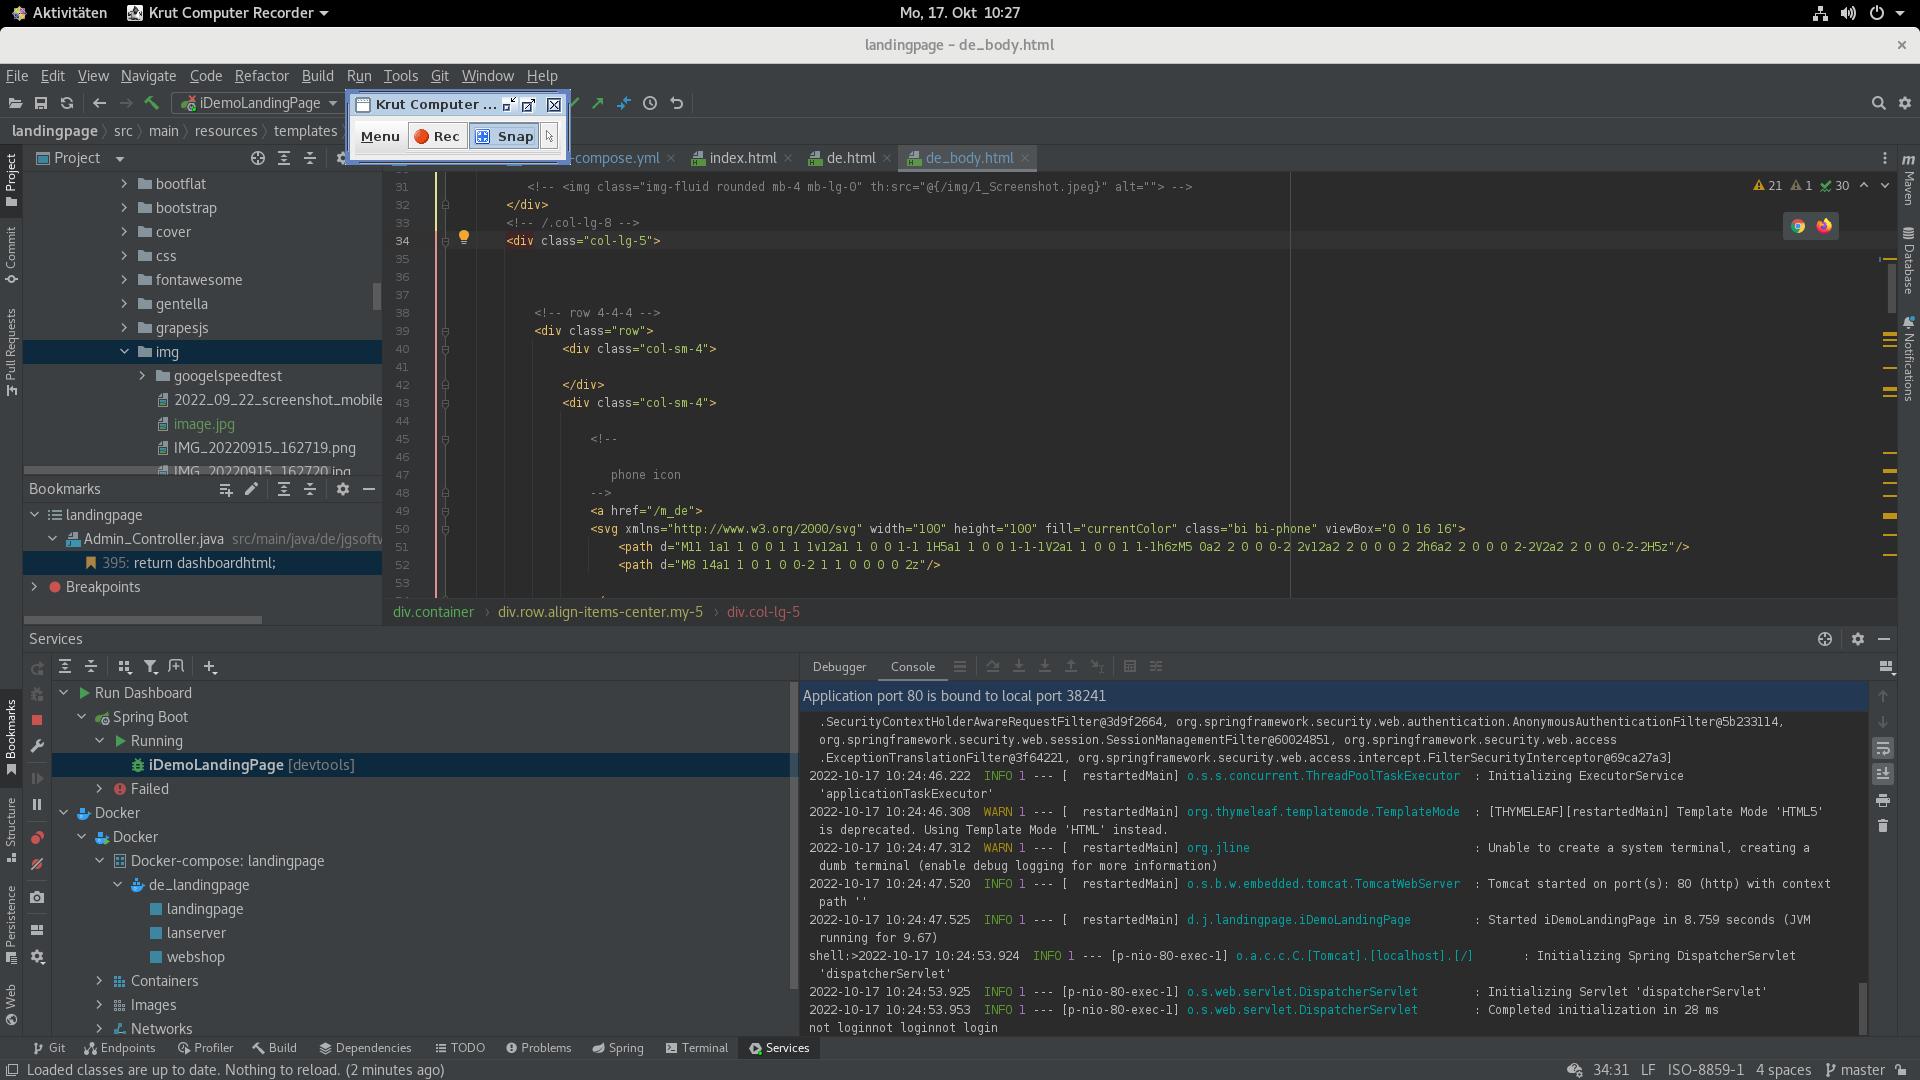The height and width of the screenshot is (1080, 1920).
Task: Open in Chrome browser icon
Action: [x=1798, y=226]
